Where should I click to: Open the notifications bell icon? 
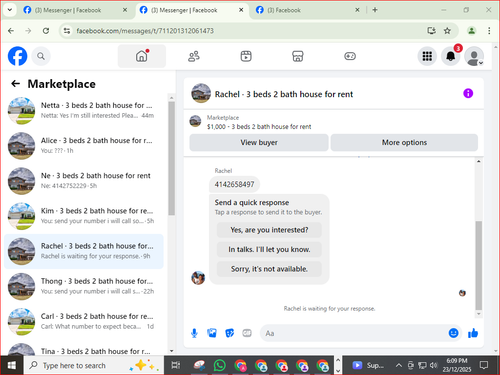pos(451,56)
